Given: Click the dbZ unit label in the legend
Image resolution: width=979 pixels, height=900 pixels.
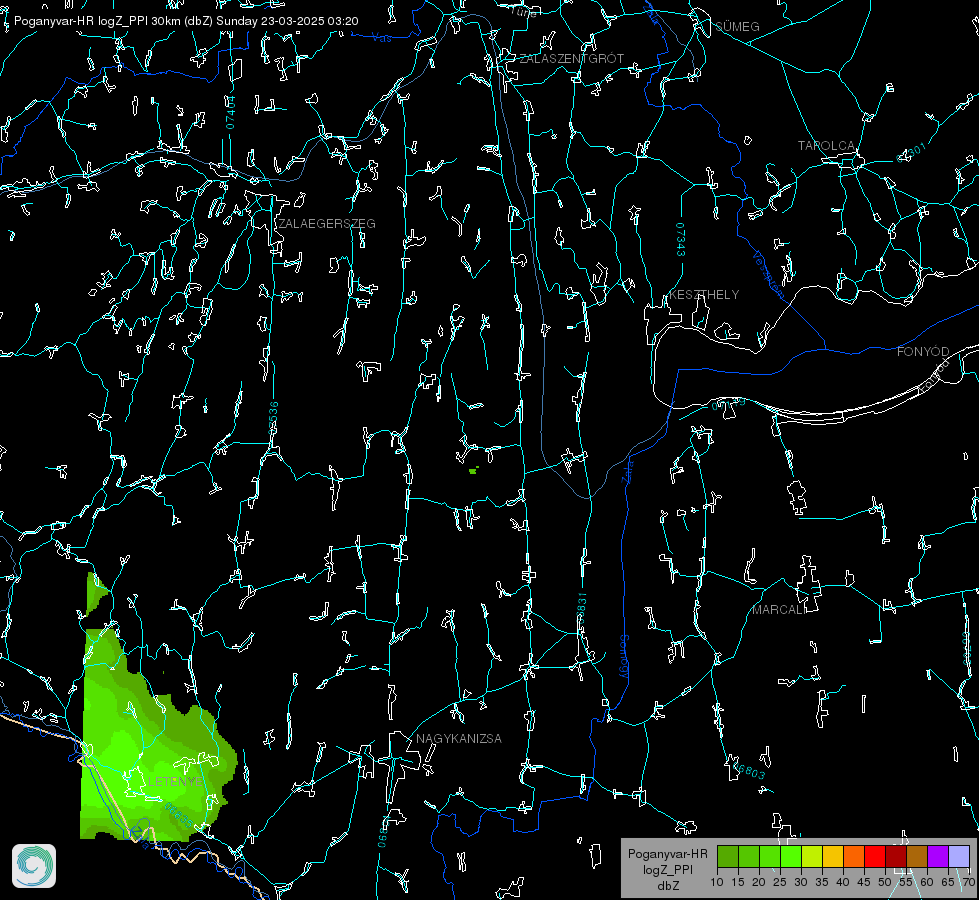Looking at the screenshot, I should 667,886.
